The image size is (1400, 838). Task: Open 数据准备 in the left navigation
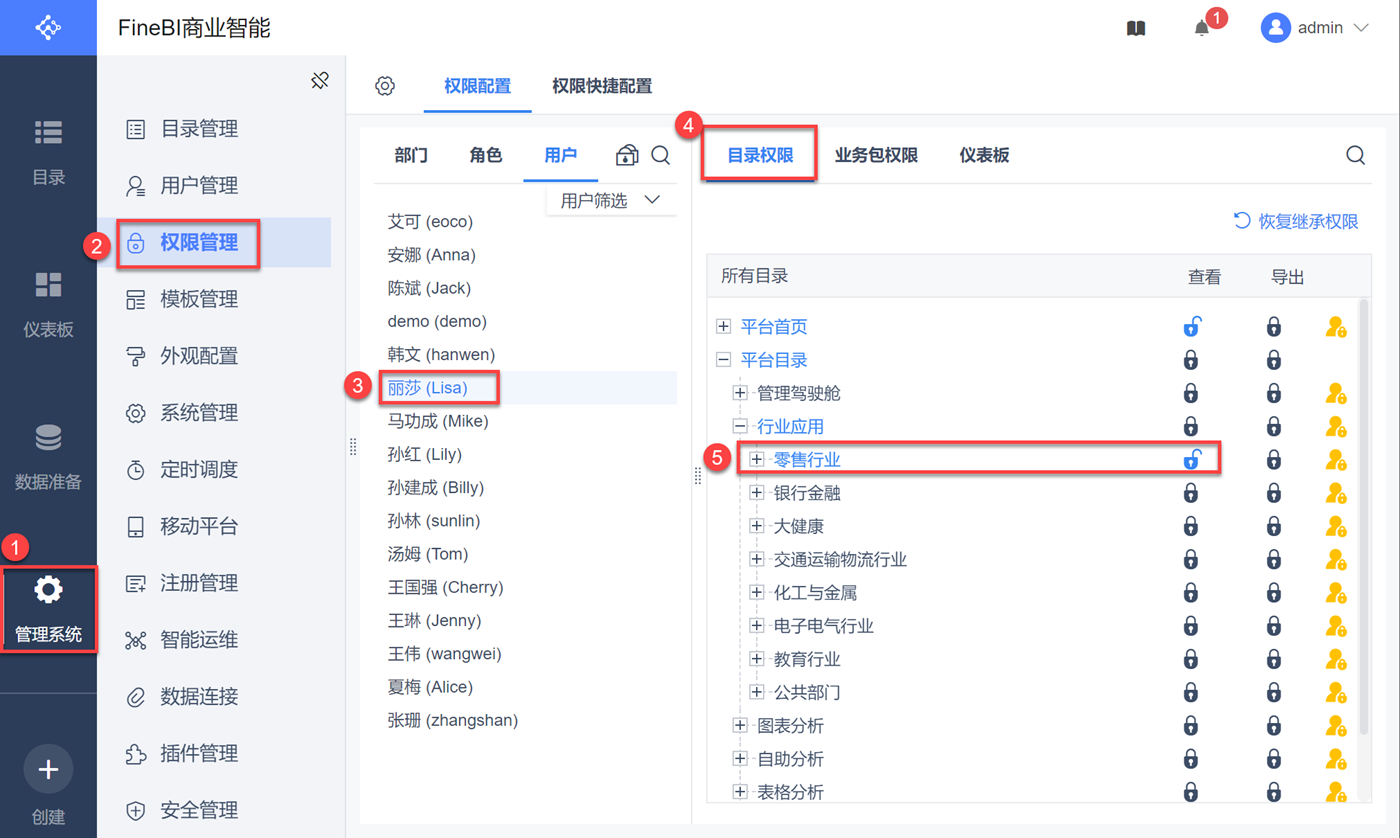(x=48, y=456)
